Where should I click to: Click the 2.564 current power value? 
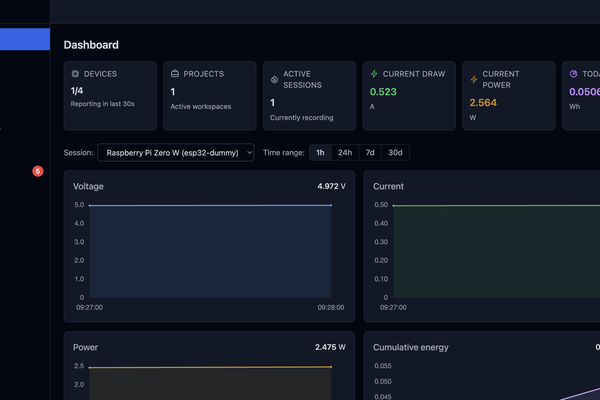tap(483, 103)
